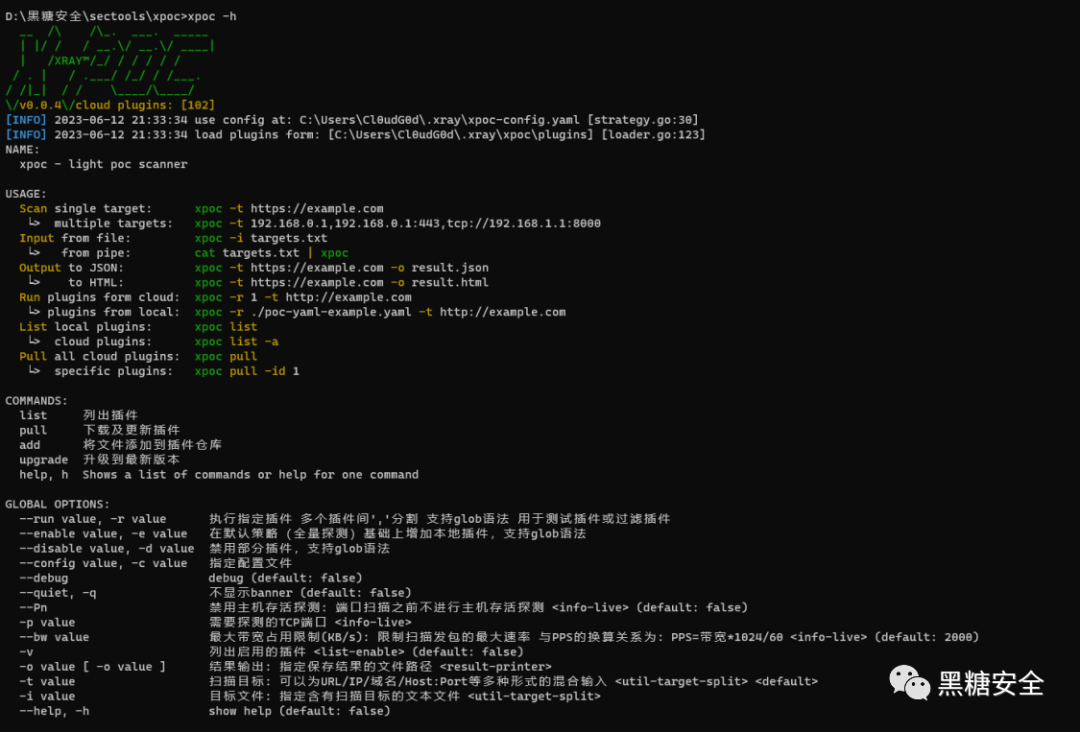This screenshot has width=1080, height=732.
Task: Select the targets '192.168.0.1,192.168.0.1:443,tcp://192.168.1.1:8000'
Action: click(x=425, y=223)
